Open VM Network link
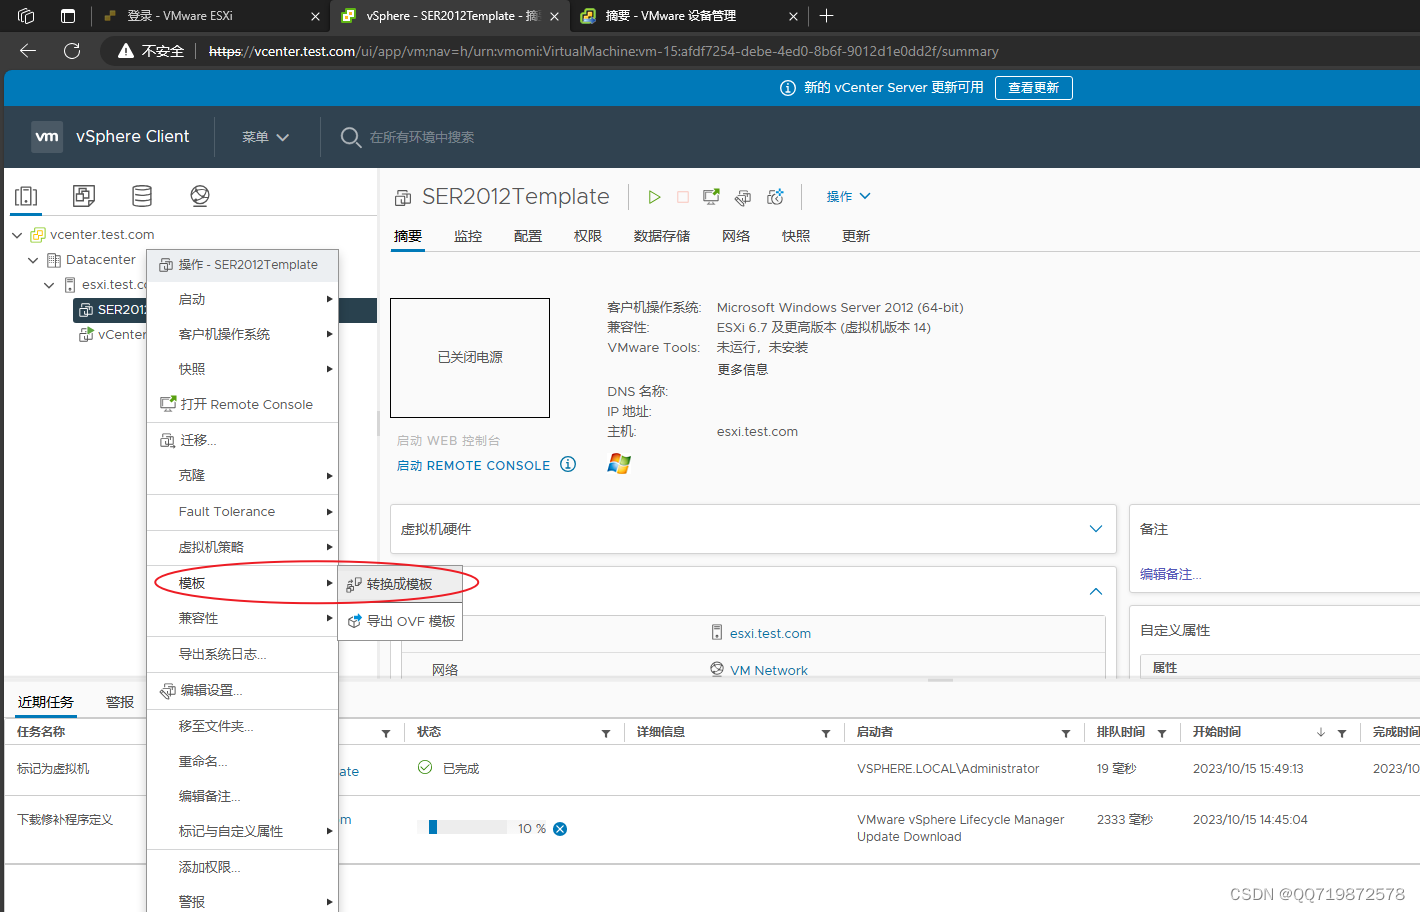Screen dimensions: 1420x912 (768, 670)
